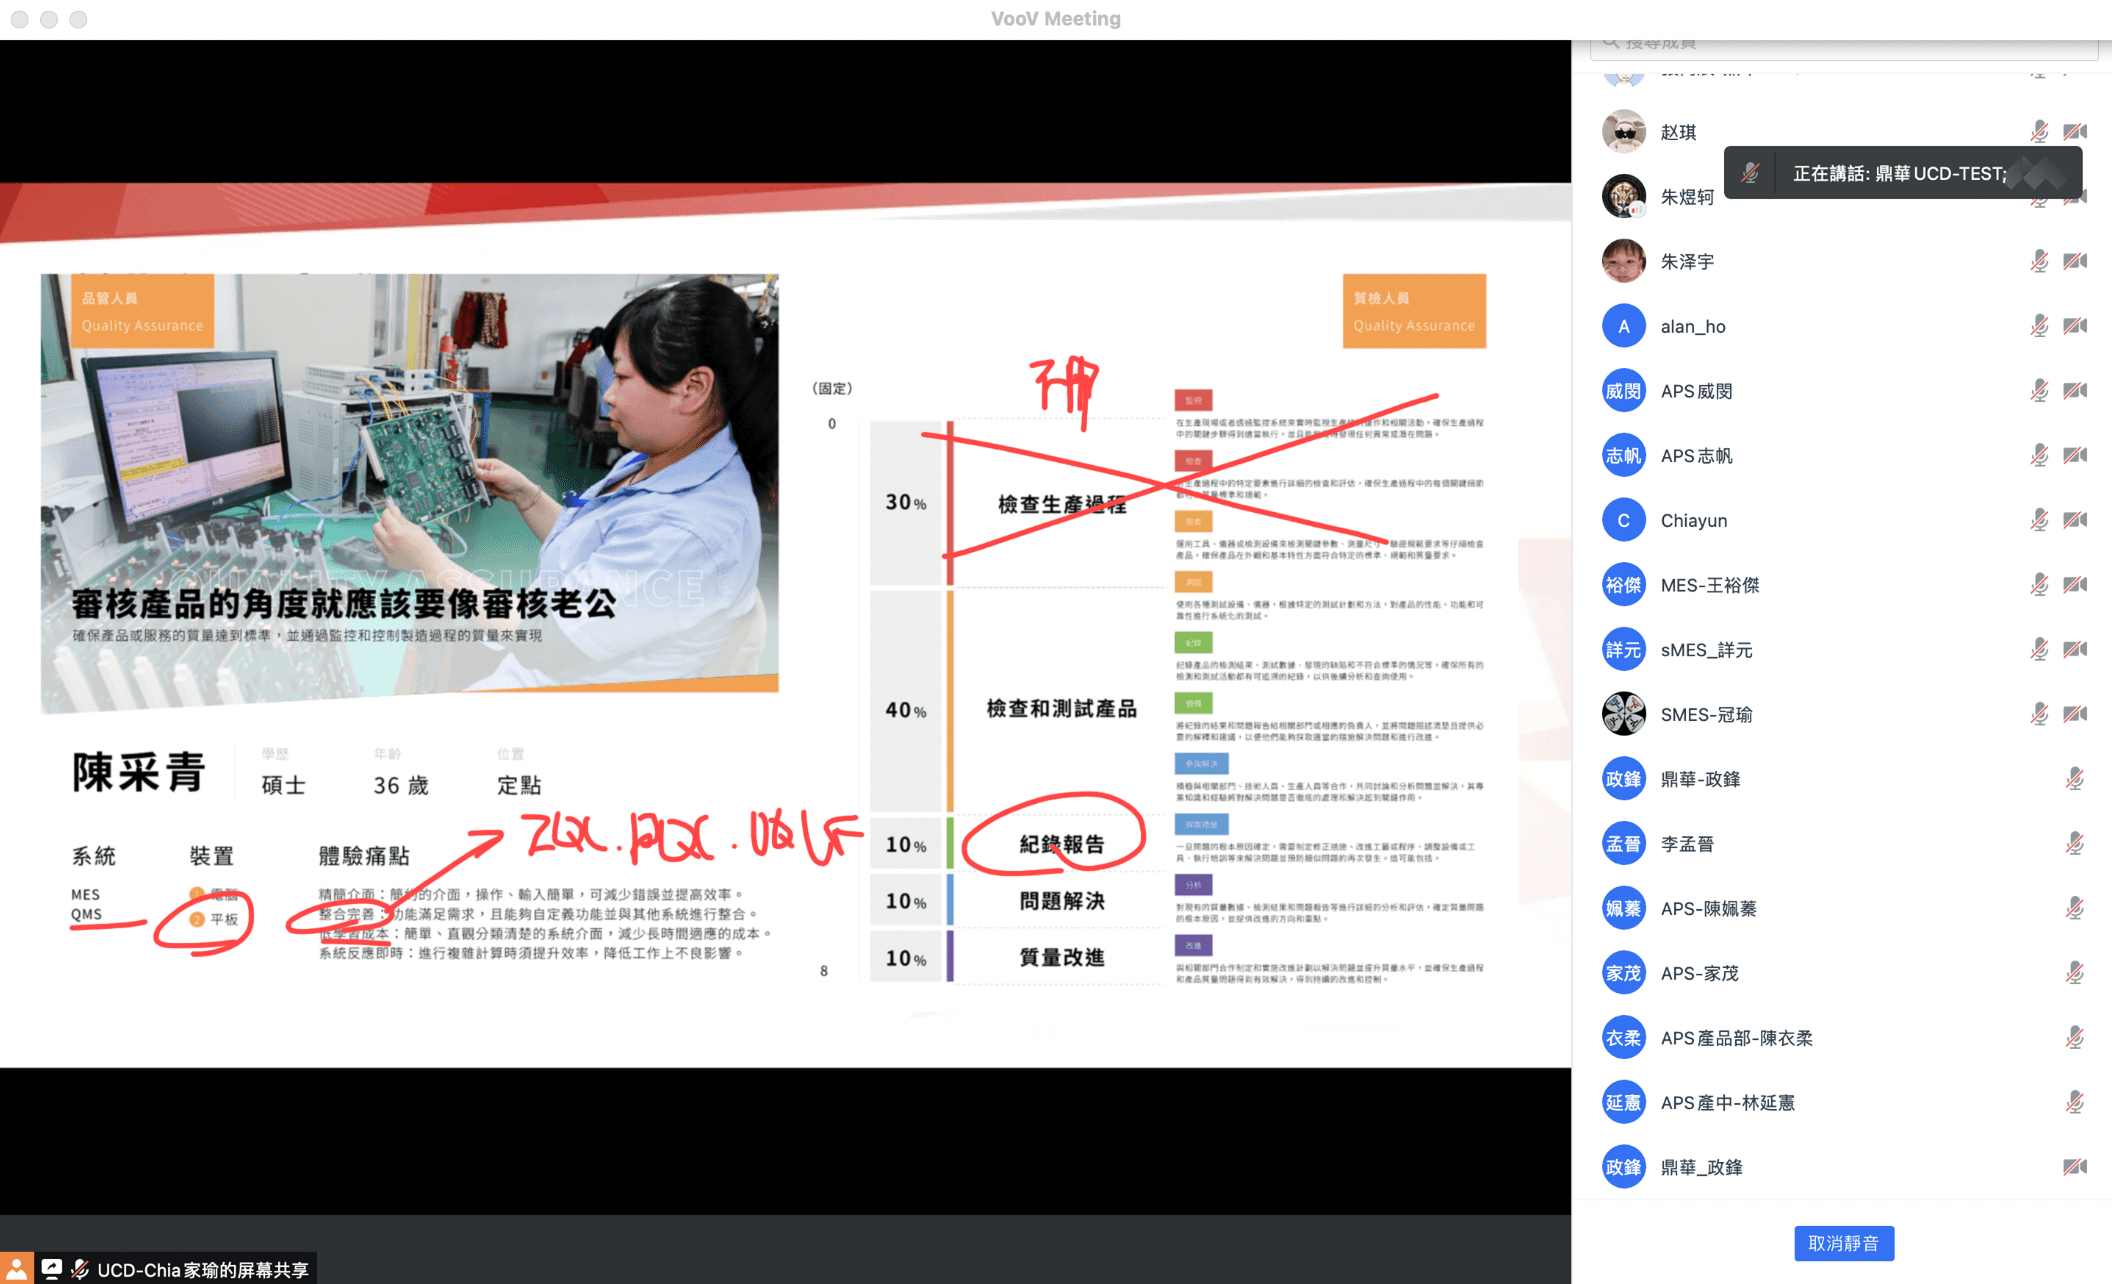This screenshot has height=1284, width=2112.
Task: Toggle mic for SMES-冠瑜
Action: 2039,714
